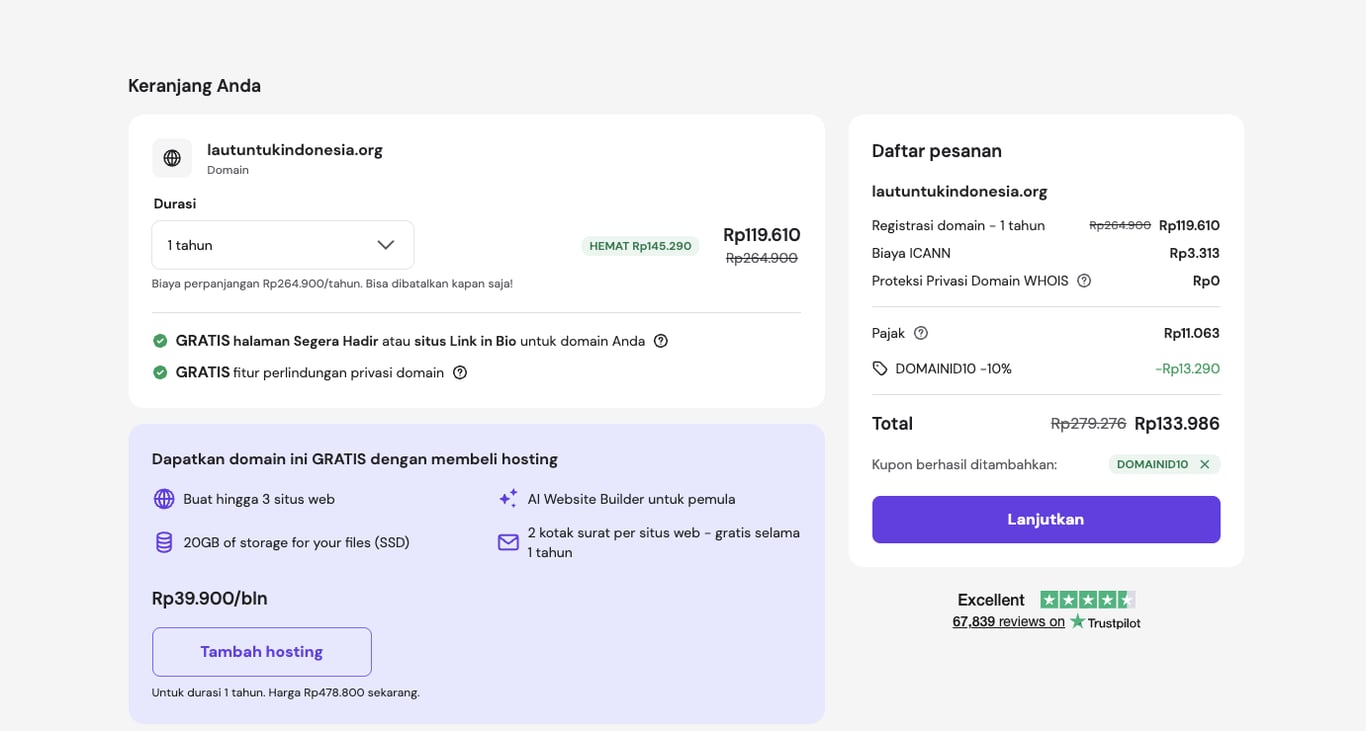Click the database icon for 20GB storage
The width and height of the screenshot is (1366, 731).
coord(164,542)
